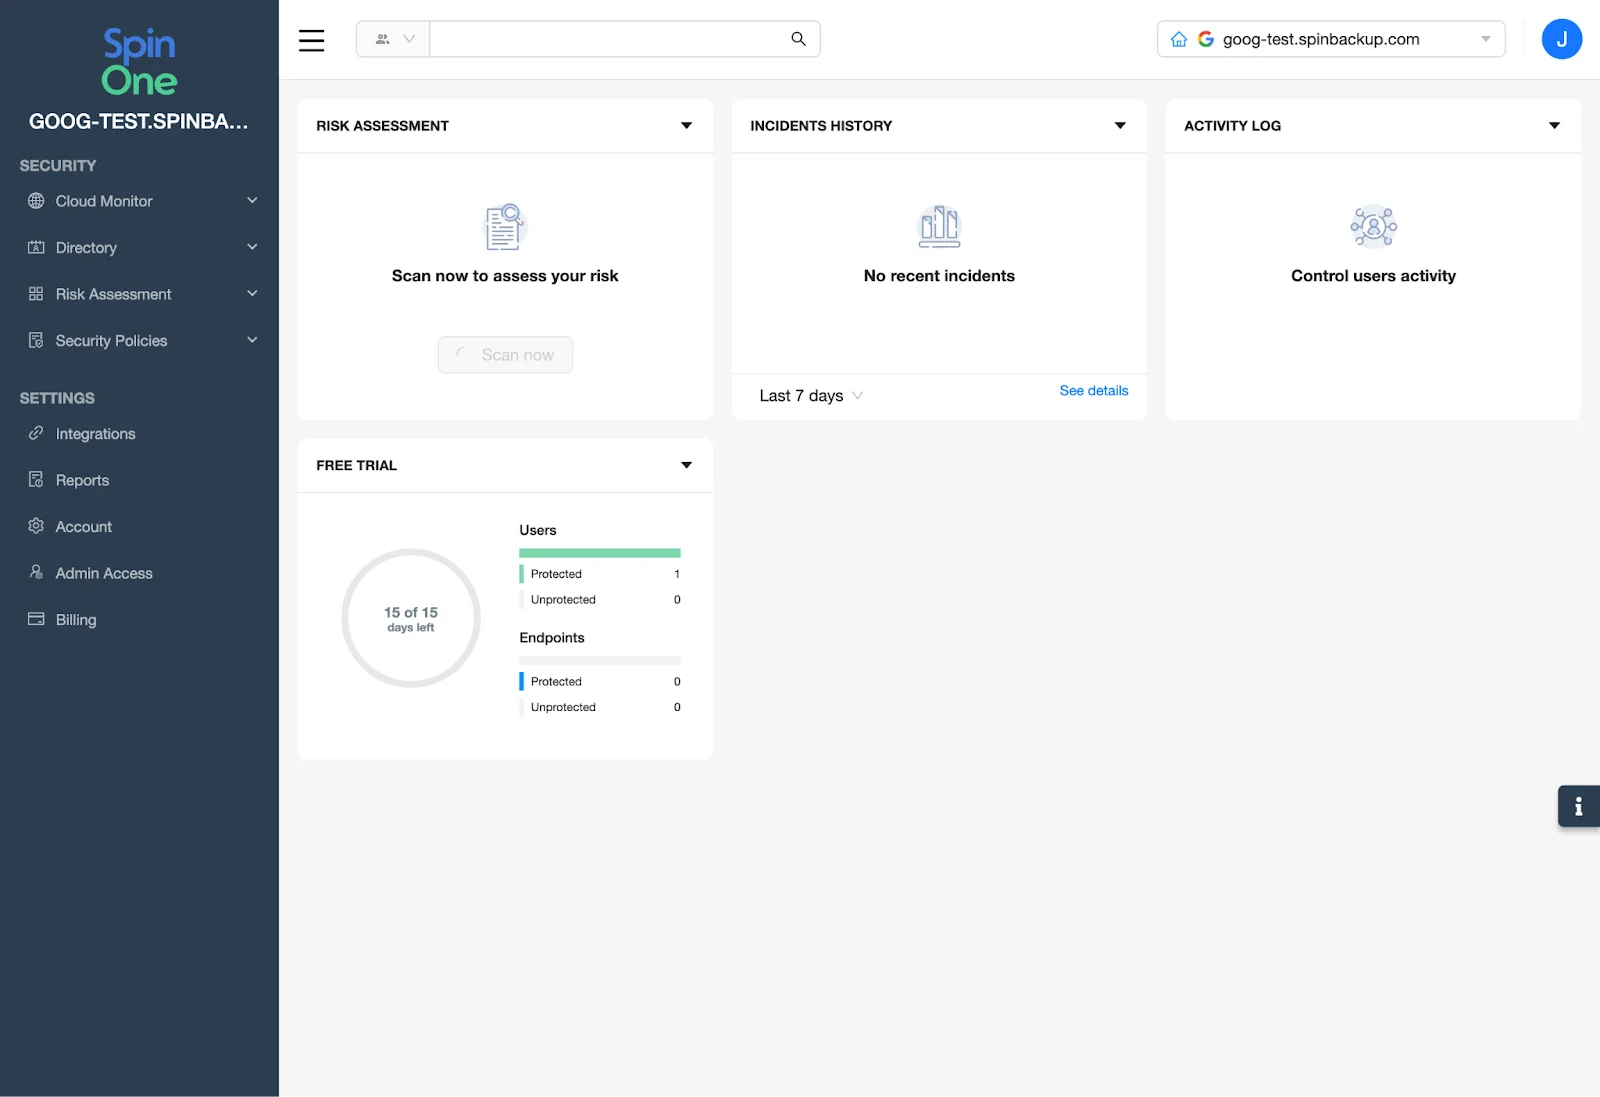Click the Scan now button

[505, 354]
